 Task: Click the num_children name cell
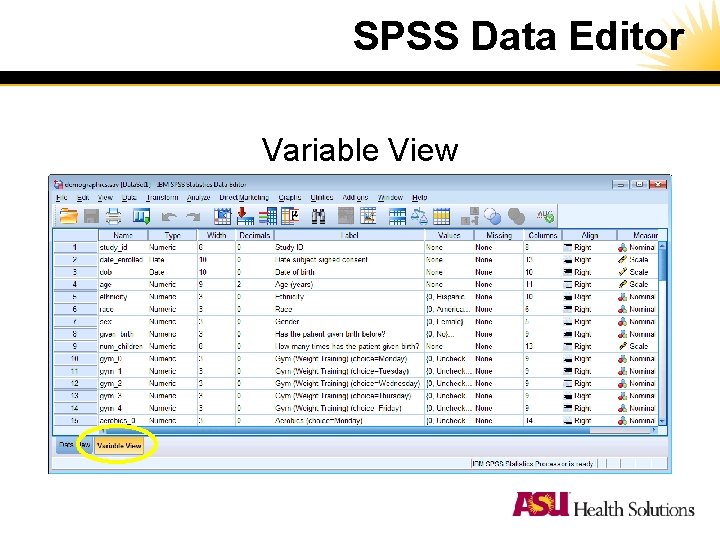(x=123, y=347)
